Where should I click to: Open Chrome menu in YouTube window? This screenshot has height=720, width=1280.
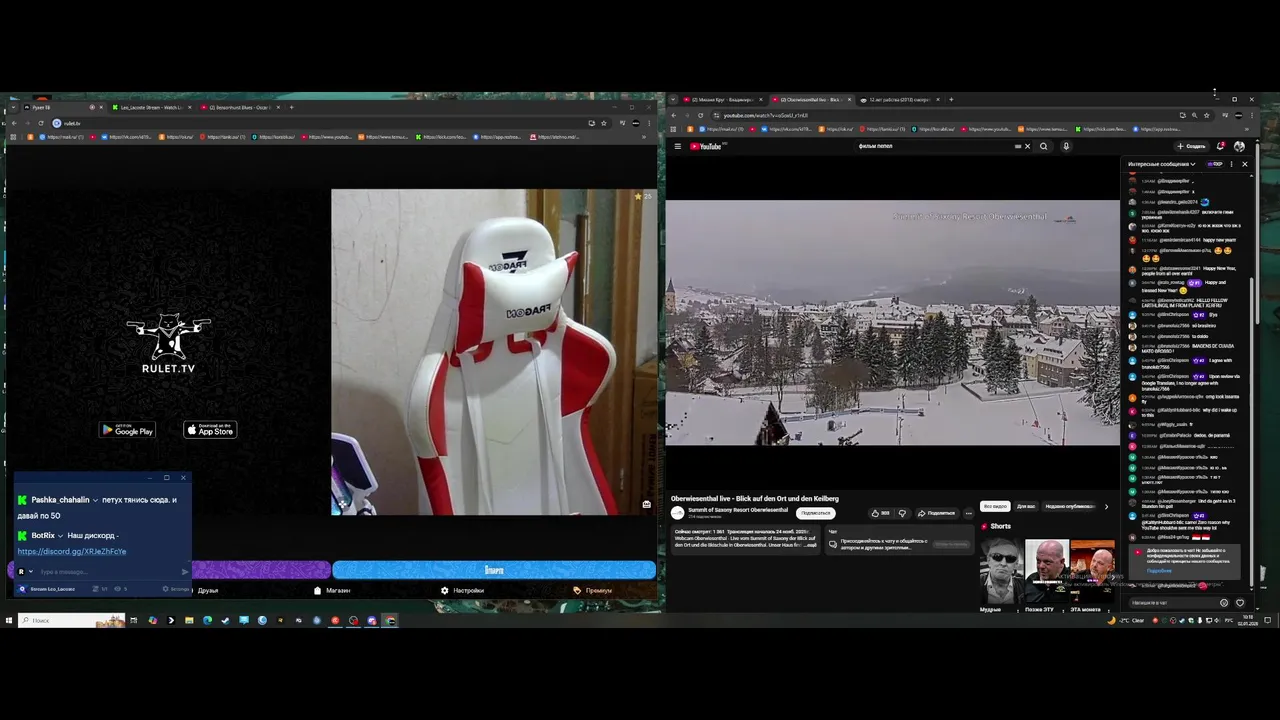pos(1251,115)
